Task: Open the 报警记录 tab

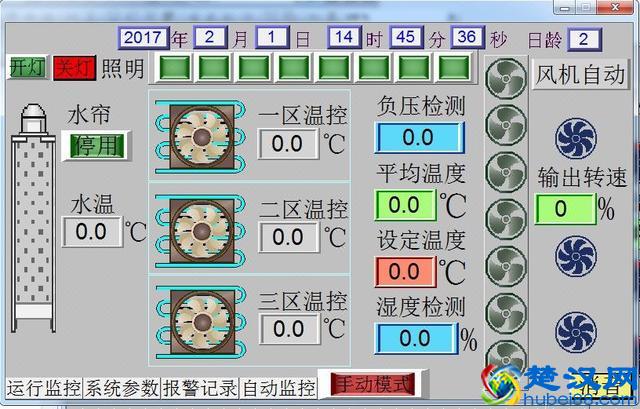Action: click(200, 387)
